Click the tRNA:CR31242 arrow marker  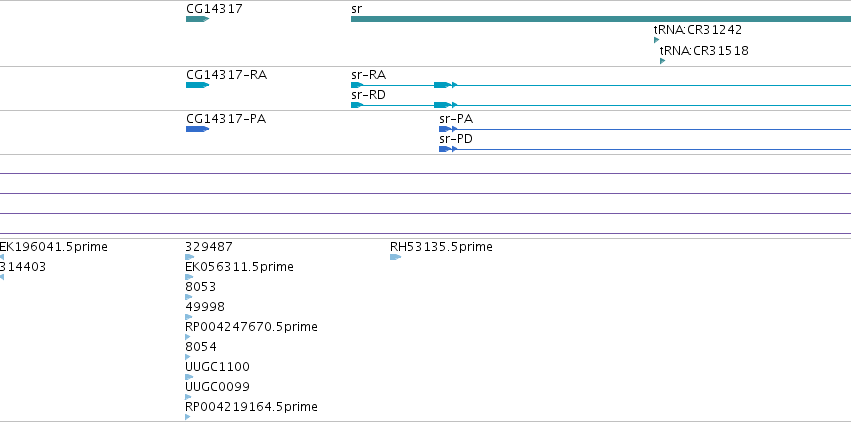click(x=657, y=40)
